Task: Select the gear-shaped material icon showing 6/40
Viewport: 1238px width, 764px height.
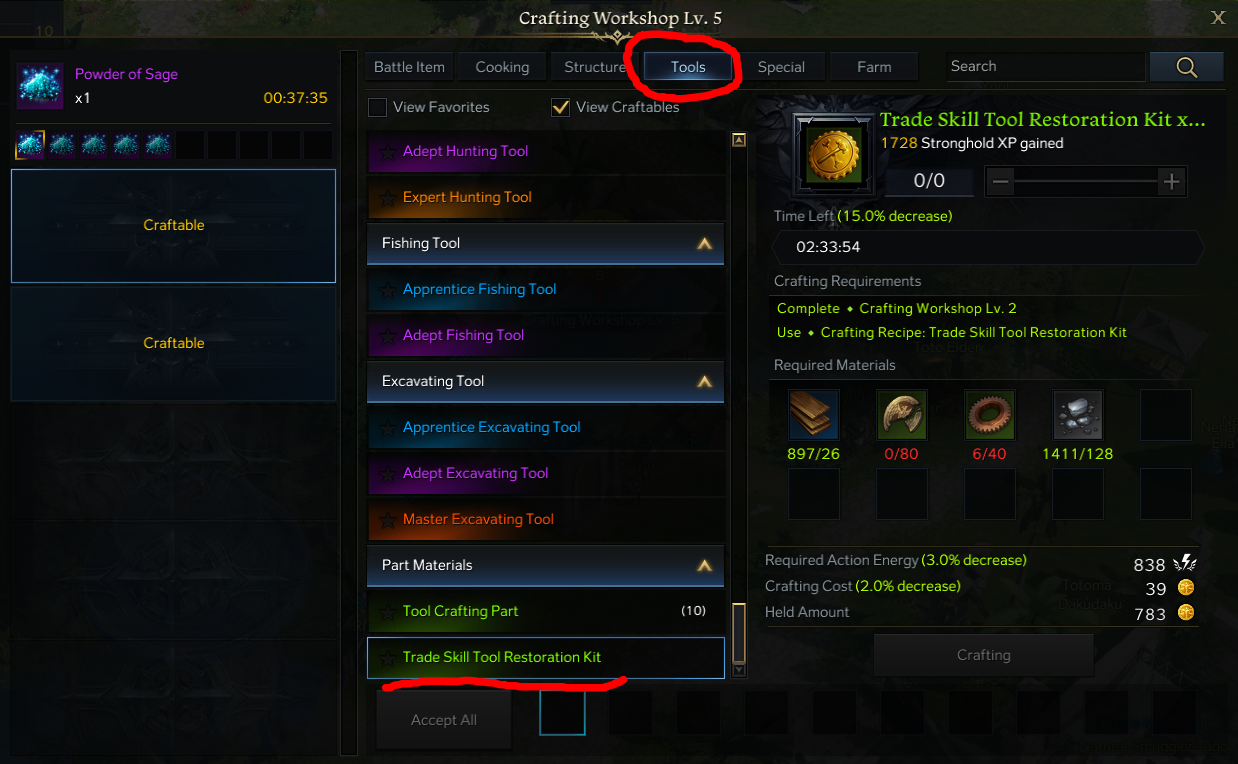Action: (x=990, y=416)
